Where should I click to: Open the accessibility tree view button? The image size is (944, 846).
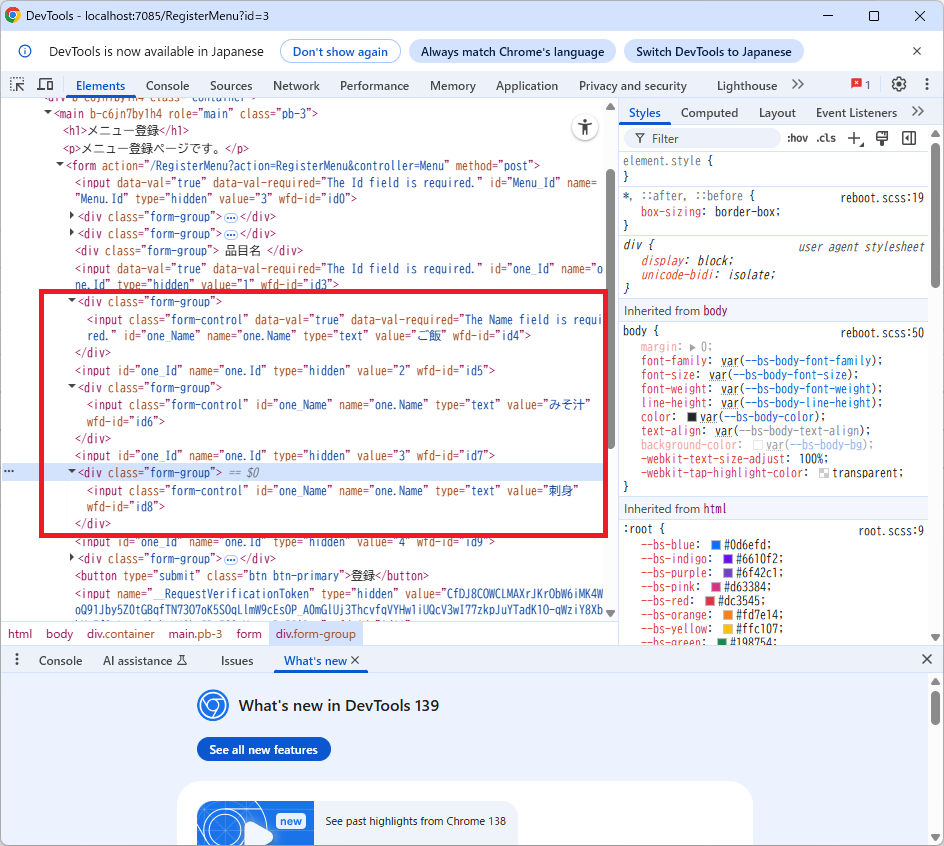click(584, 127)
